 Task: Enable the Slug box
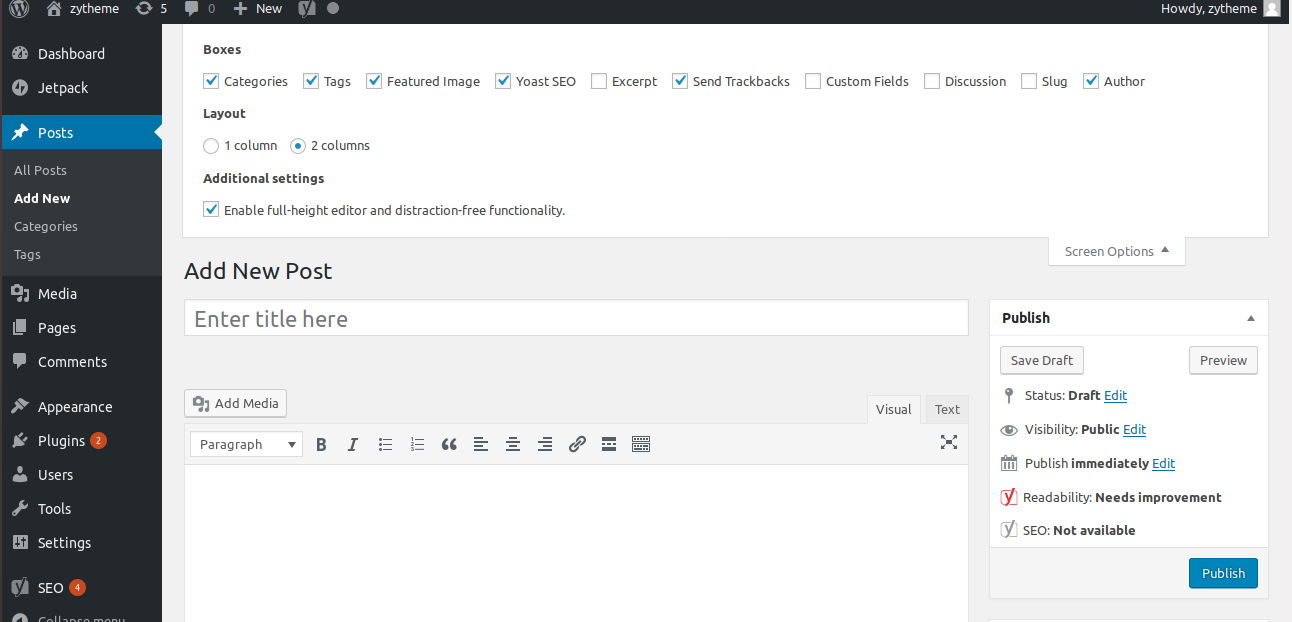pyautogui.click(x=1028, y=81)
